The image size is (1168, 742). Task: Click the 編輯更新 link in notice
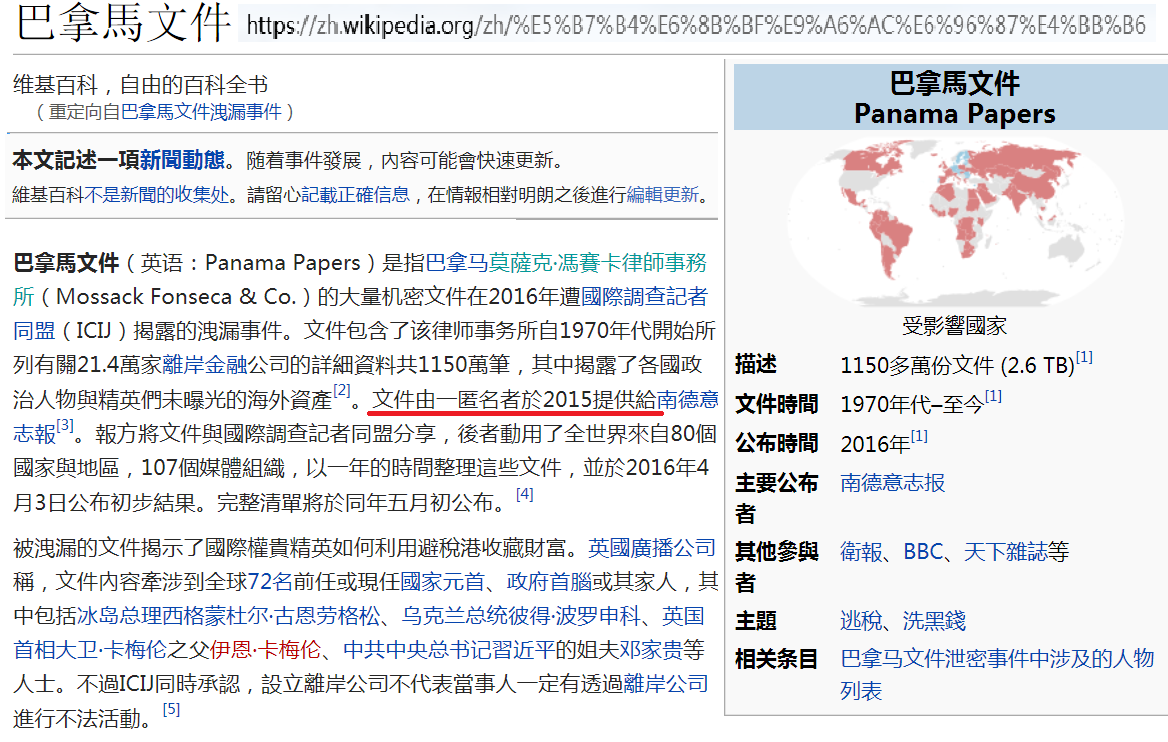point(662,195)
